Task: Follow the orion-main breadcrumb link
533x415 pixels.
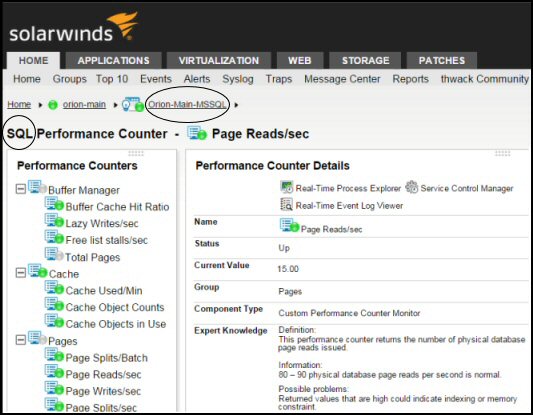Action: click(x=84, y=104)
